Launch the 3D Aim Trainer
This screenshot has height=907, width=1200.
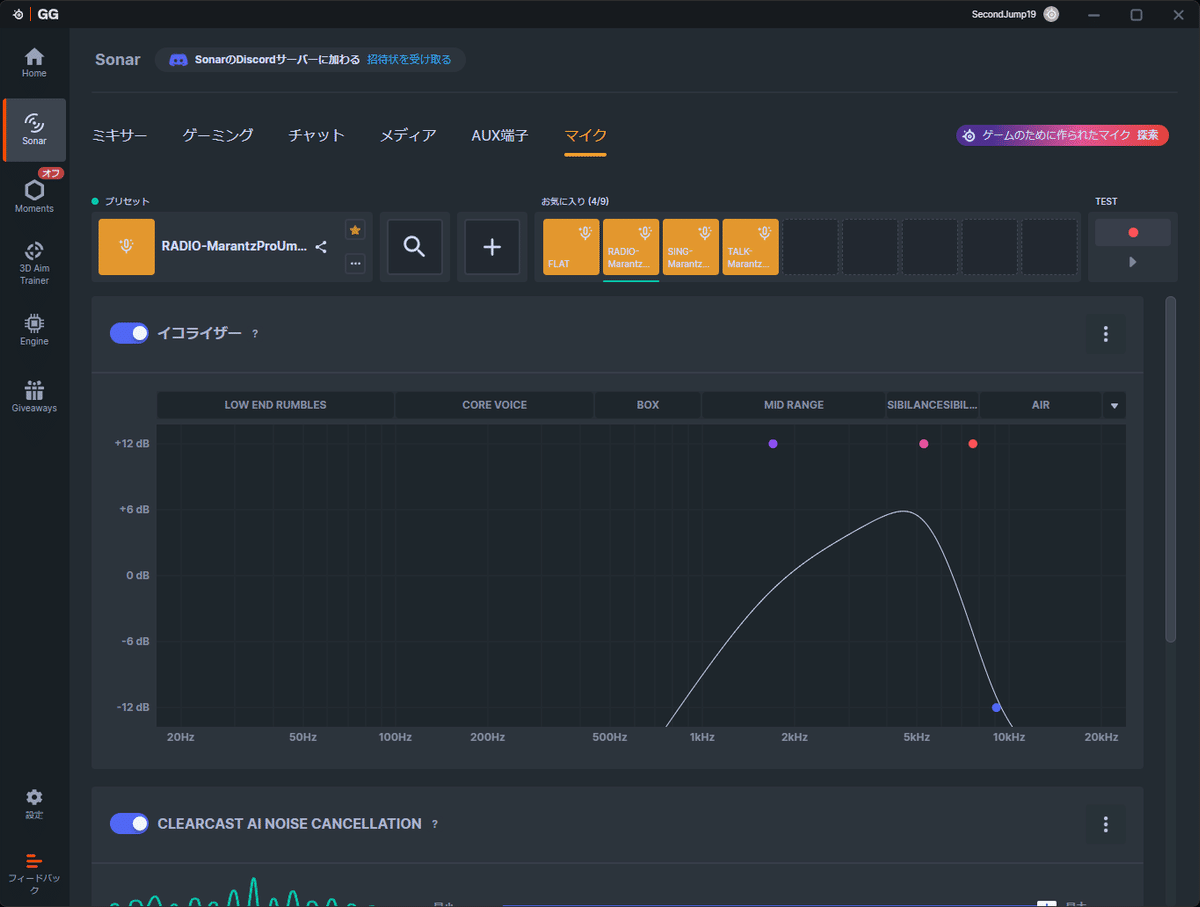click(x=34, y=262)
